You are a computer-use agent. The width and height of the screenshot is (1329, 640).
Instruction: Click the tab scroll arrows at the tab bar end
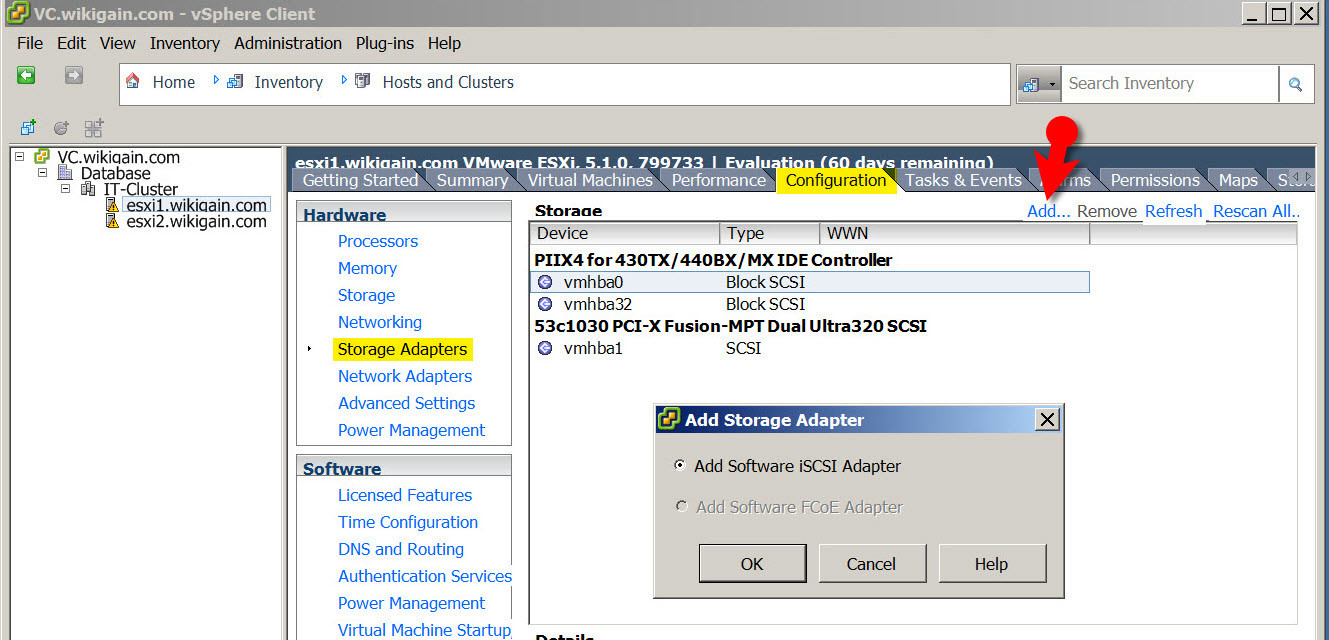[1301, 178]
